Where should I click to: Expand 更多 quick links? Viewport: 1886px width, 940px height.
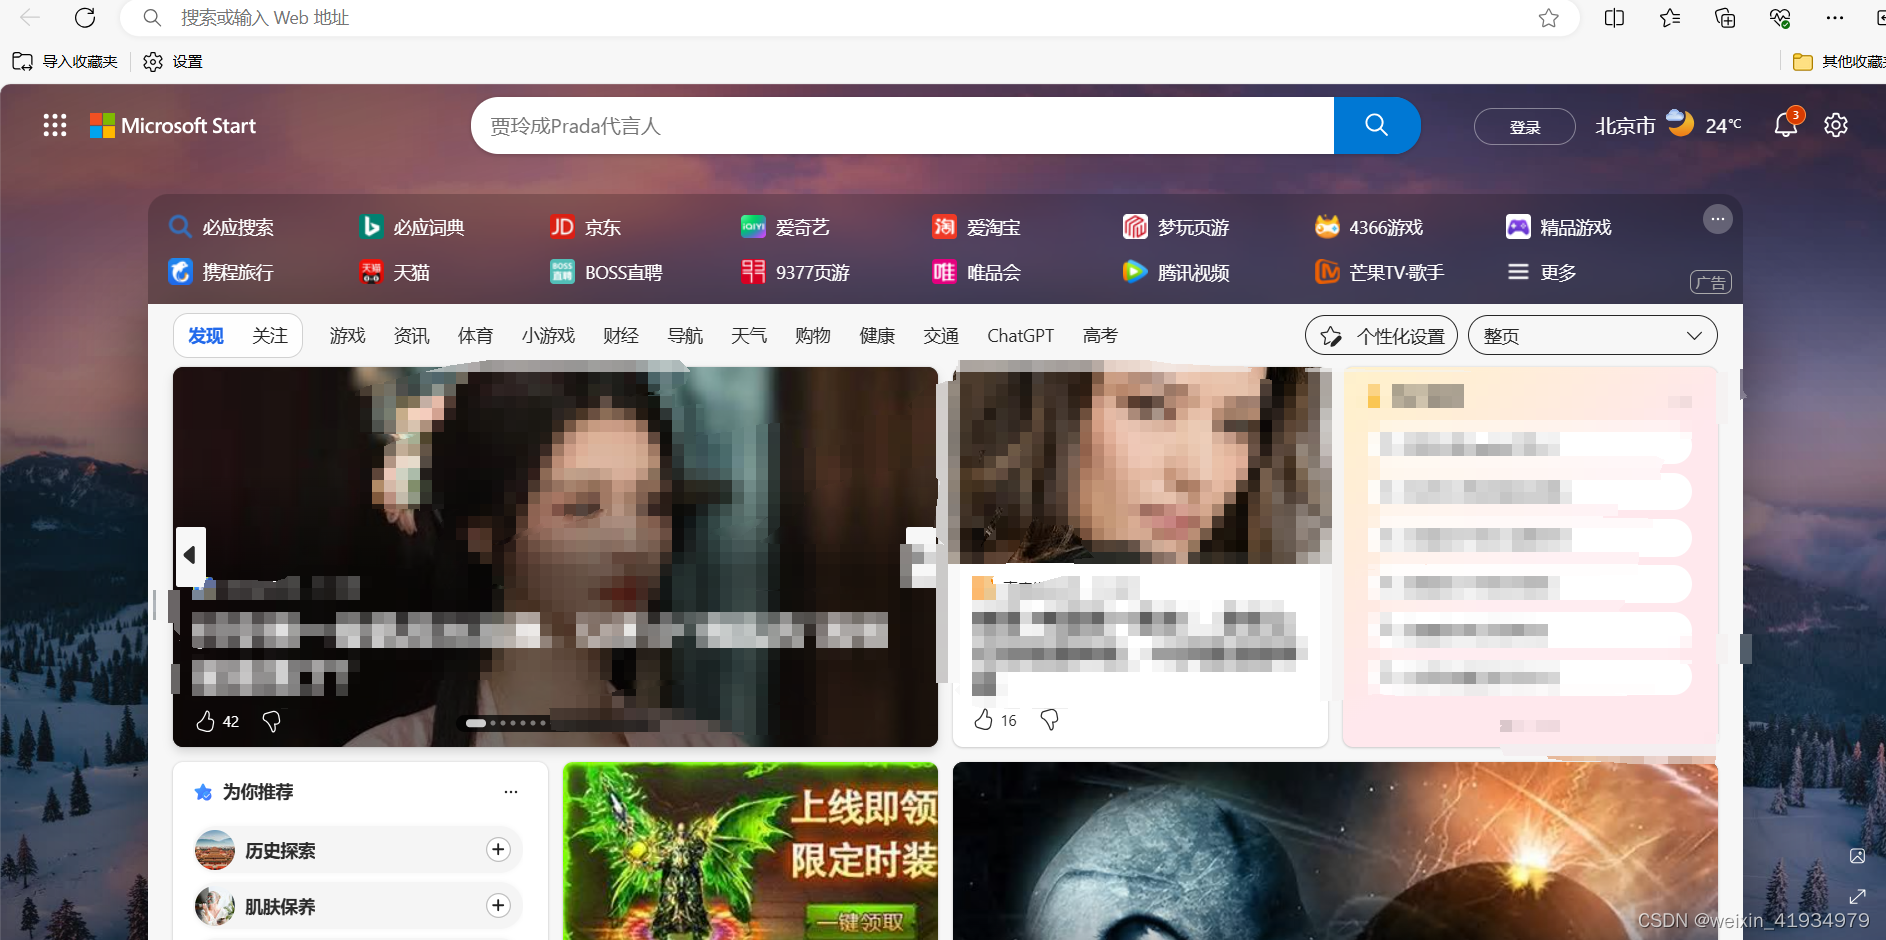coord(1542,272)
